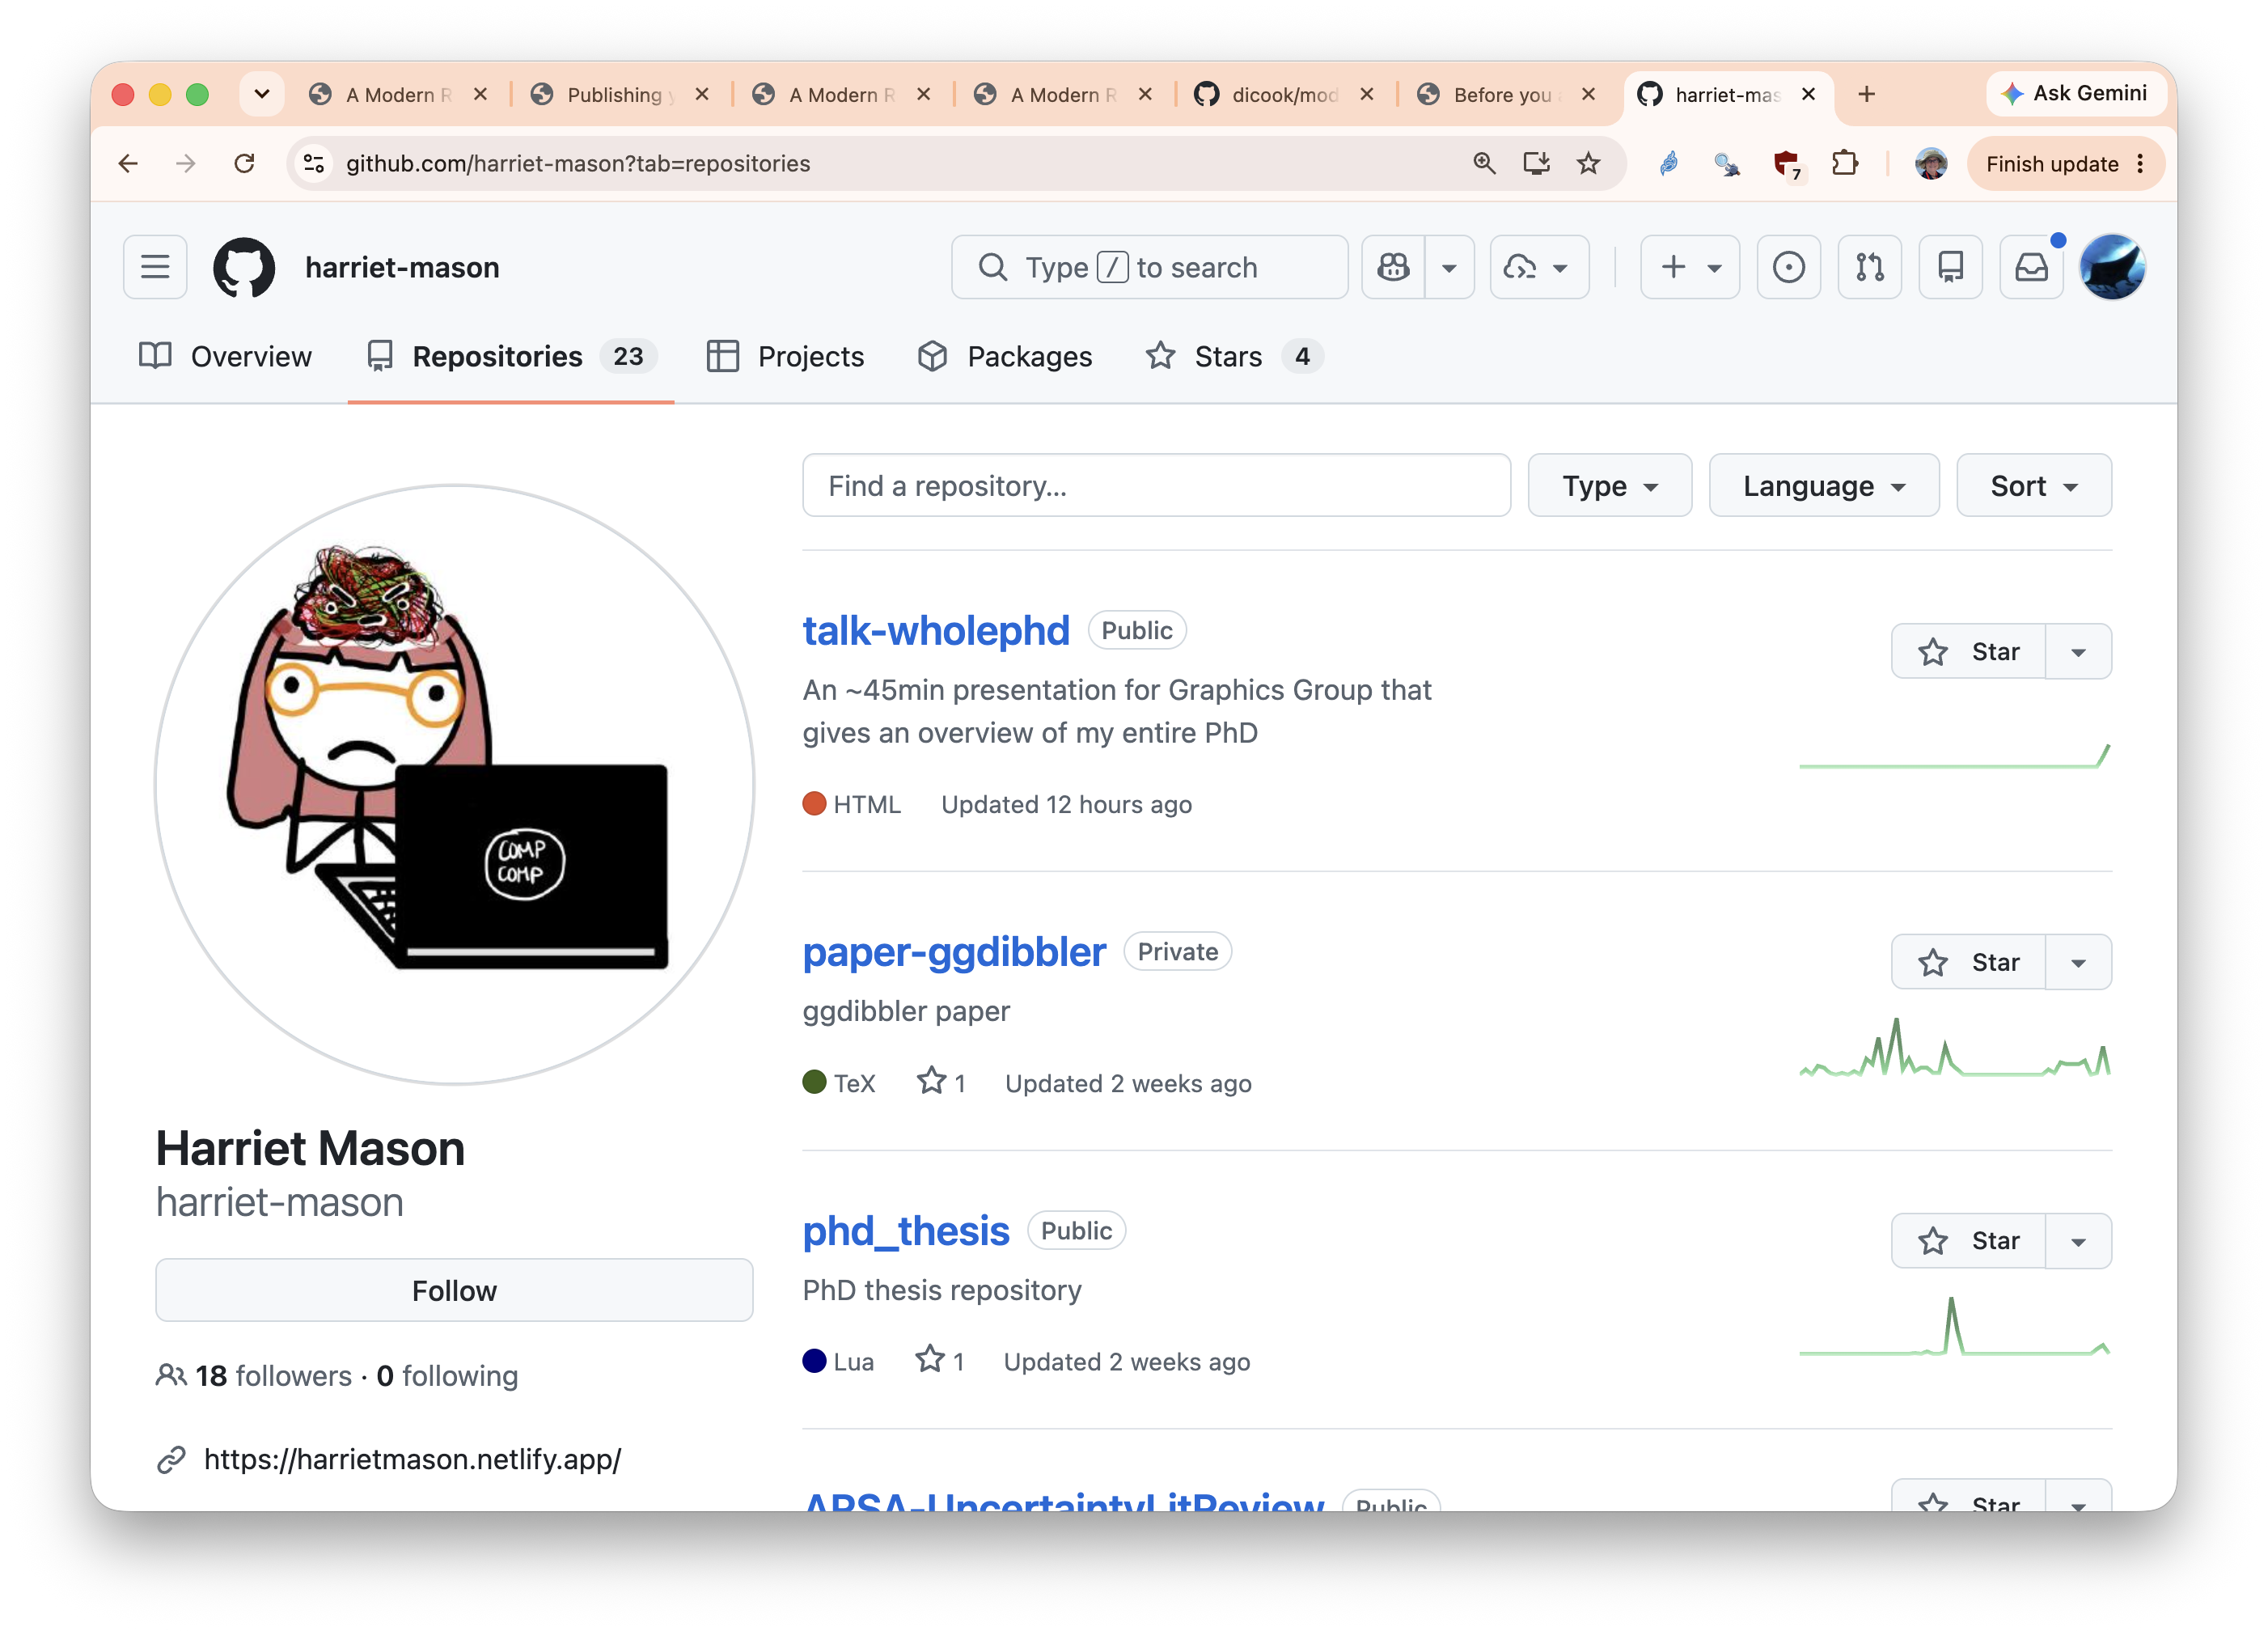Open a new browser tab with plus icon
The width and height of the screenshot is (2268, 1631).
pyautogui.click(x=1866, y=94)
